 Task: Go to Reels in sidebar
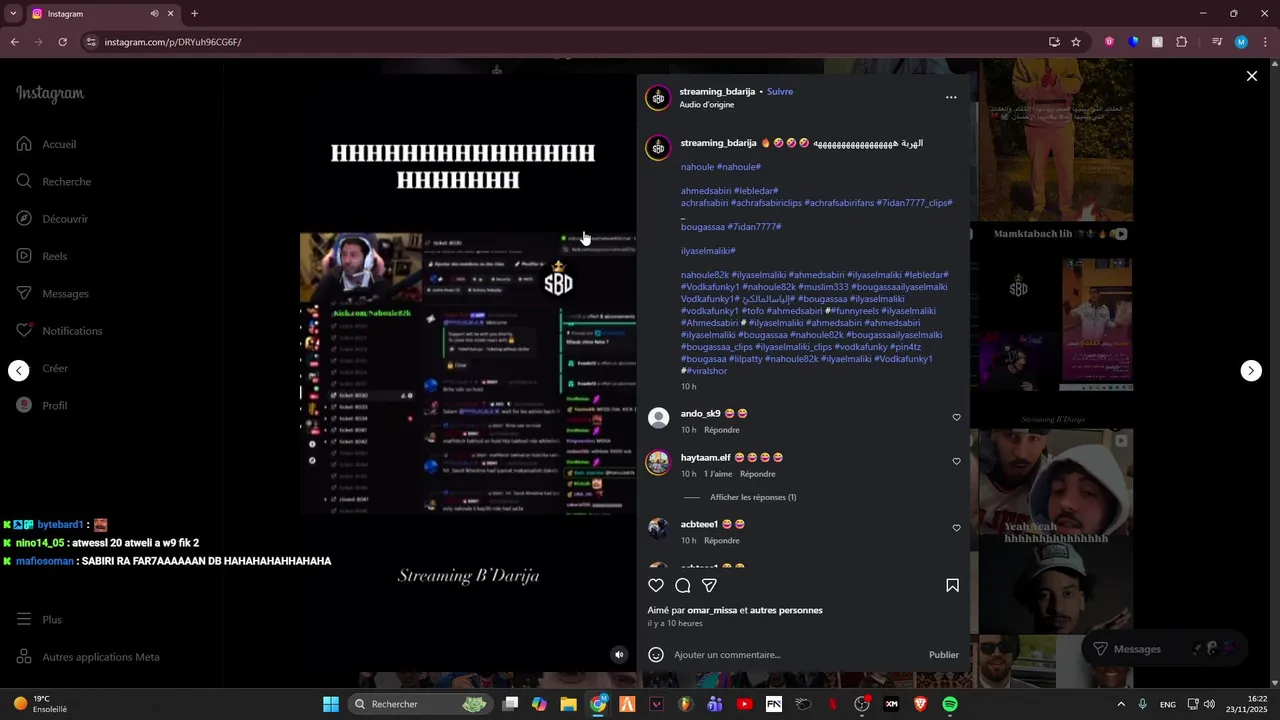coord(42,256)
